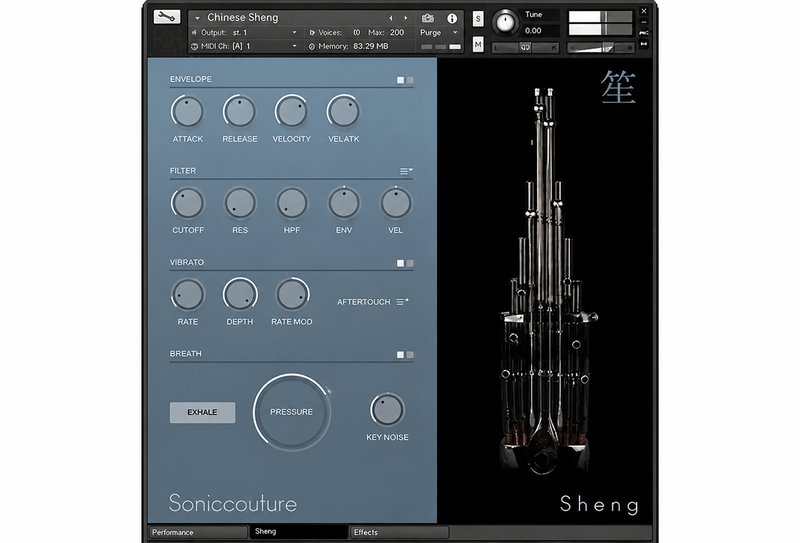Click the Sheng instrument image
The height and width of the screenshot is (543, 800).
click(545, 281)
